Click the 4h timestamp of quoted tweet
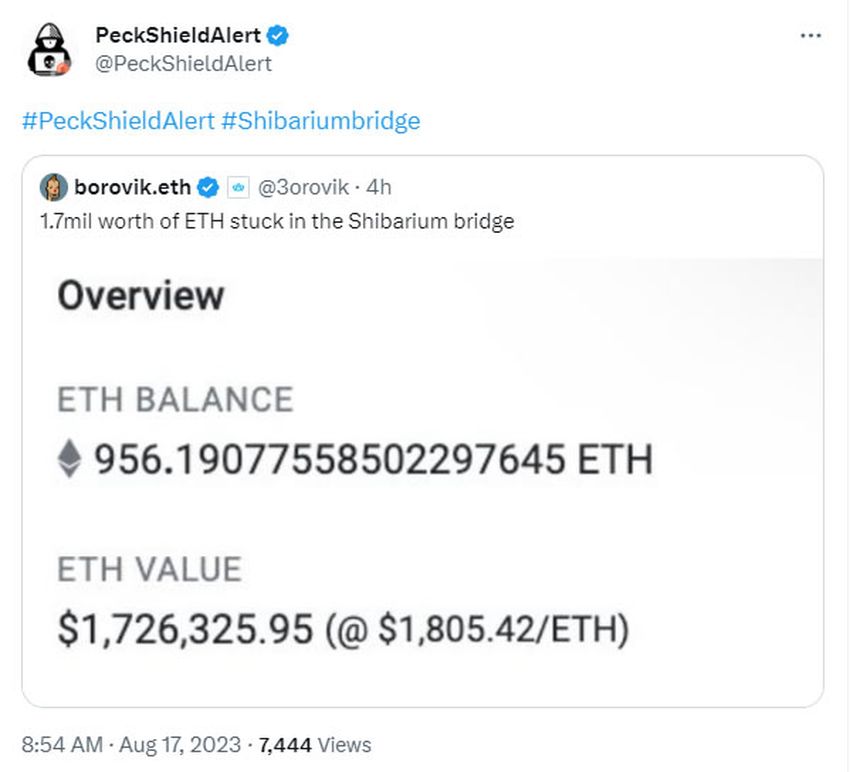This screenshot has height=772, width=850. click(378, 187)
